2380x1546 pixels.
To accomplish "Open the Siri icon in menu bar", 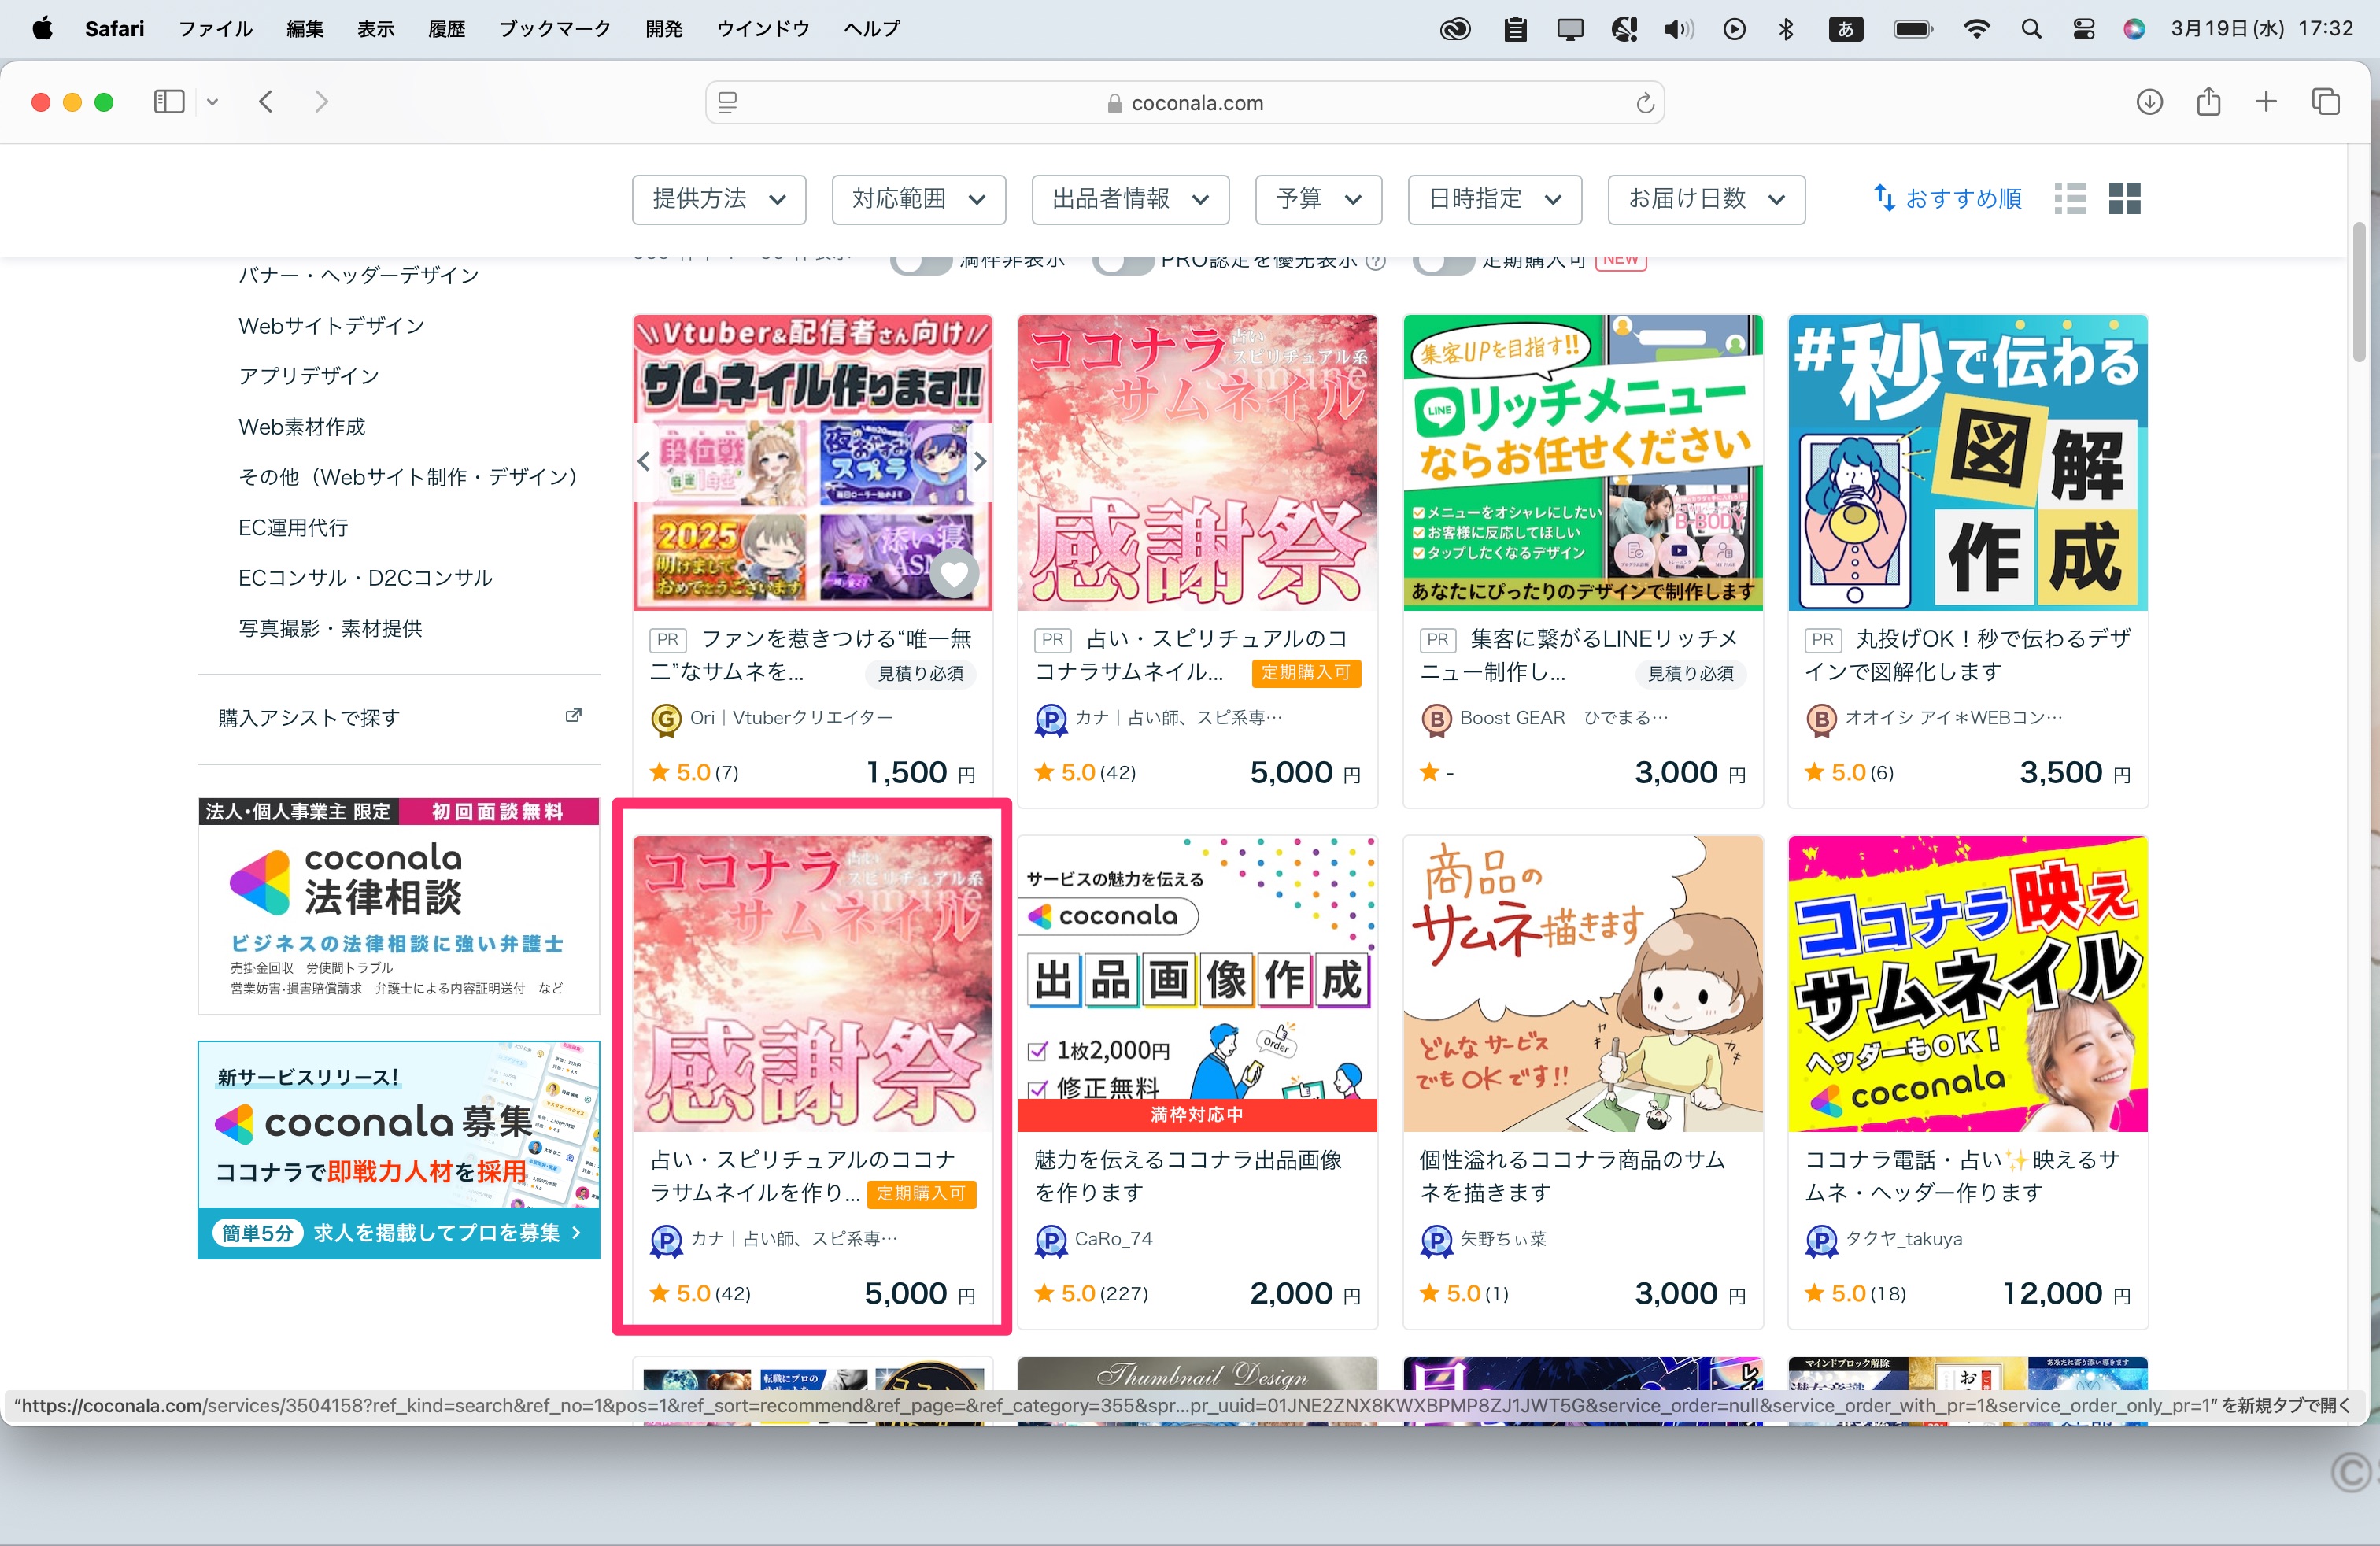I will [x=2134, y=29].
